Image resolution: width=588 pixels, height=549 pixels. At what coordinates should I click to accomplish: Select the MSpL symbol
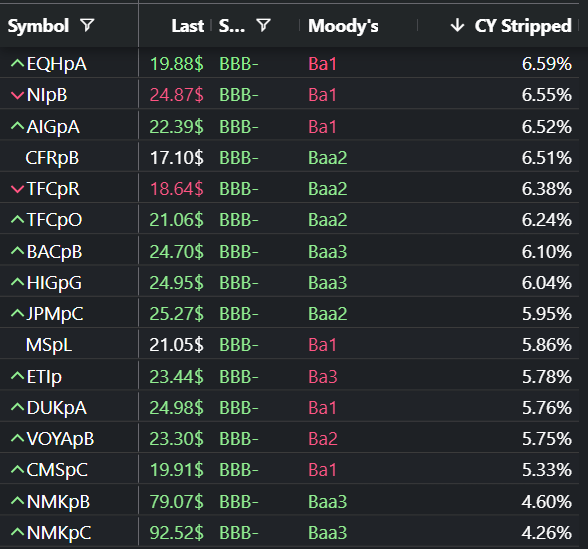point(49,345)
